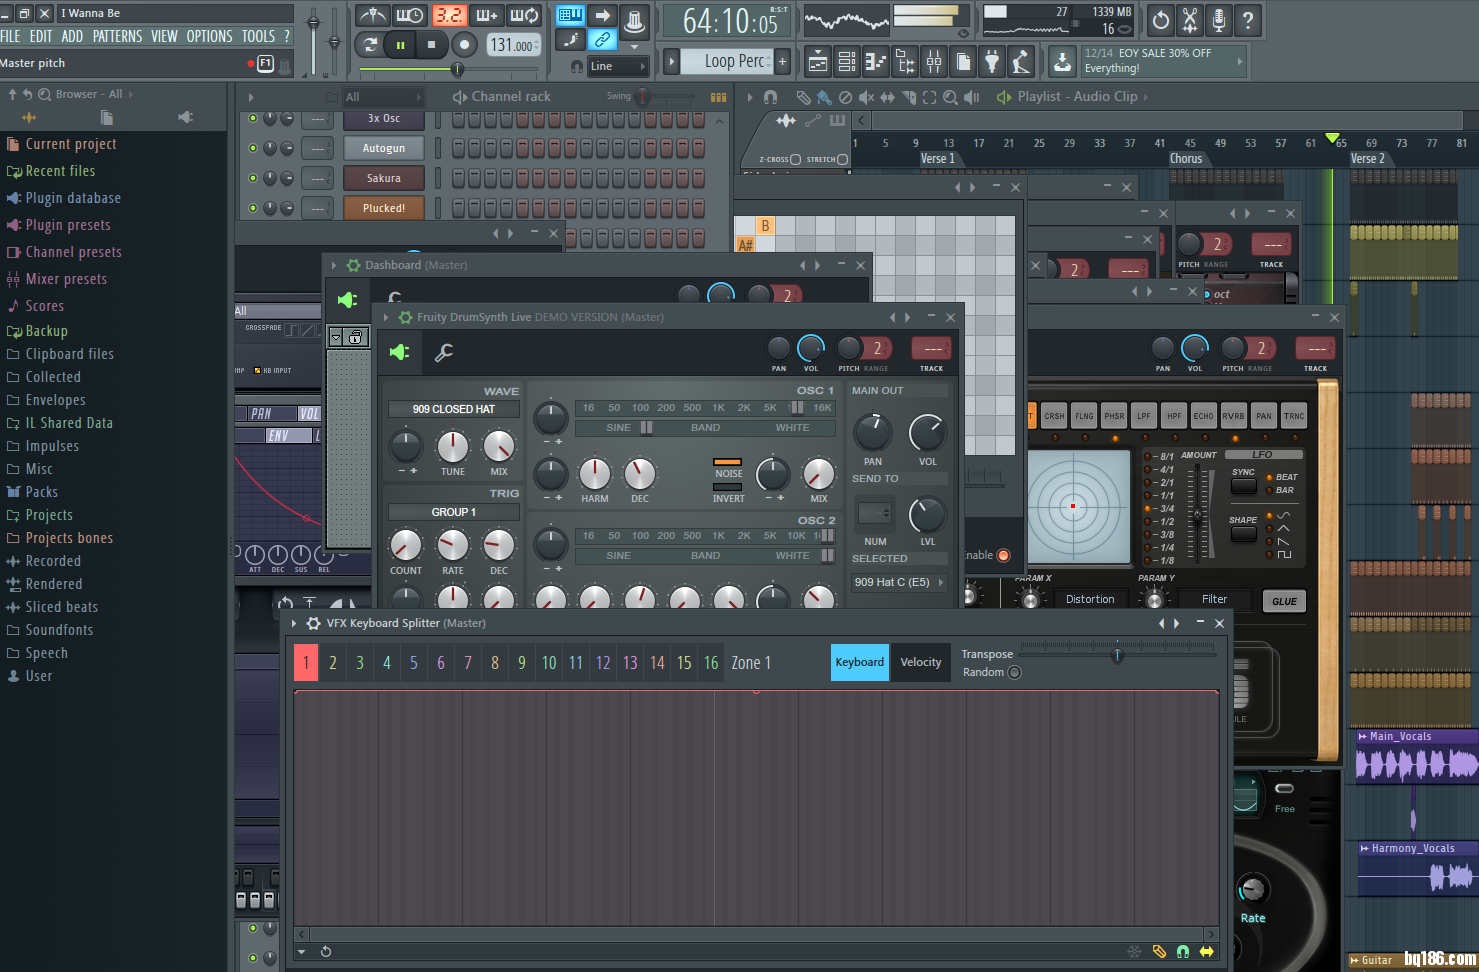Select the playlist Delete tool

(x=845, y=97)
